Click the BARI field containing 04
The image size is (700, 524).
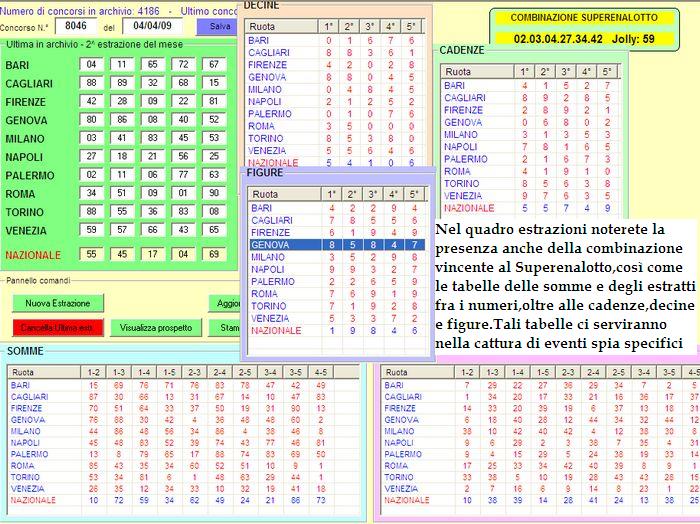pos(92,64)
